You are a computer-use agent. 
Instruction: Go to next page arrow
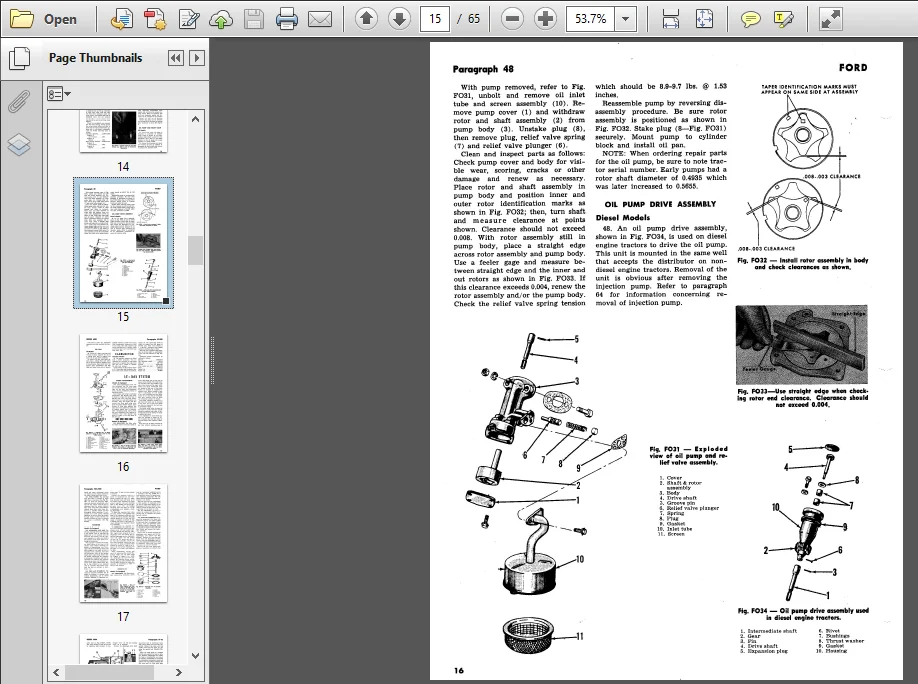coord(399,19)
